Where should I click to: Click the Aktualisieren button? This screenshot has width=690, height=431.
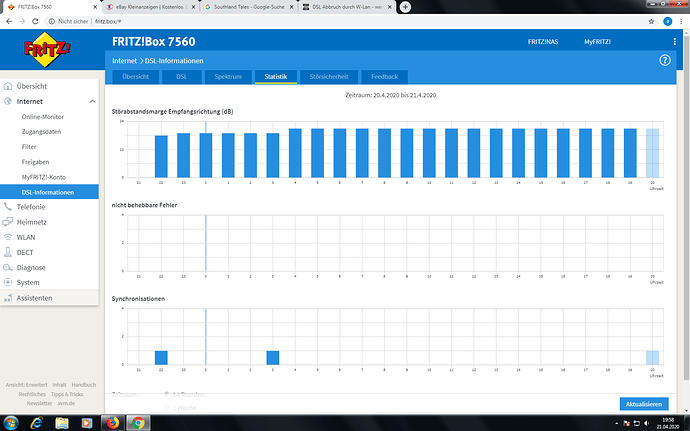click(644, 404)
